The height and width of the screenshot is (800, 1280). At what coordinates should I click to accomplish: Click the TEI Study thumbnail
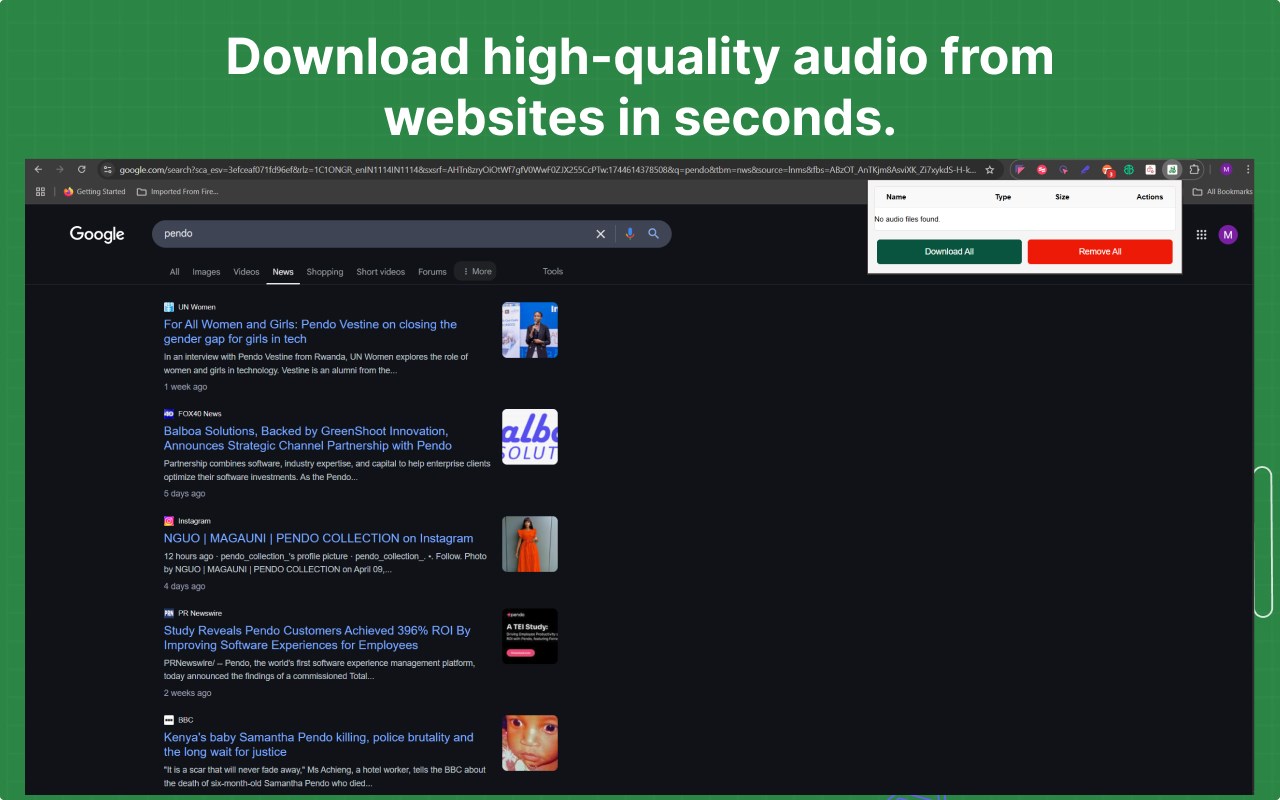point(530,636)
